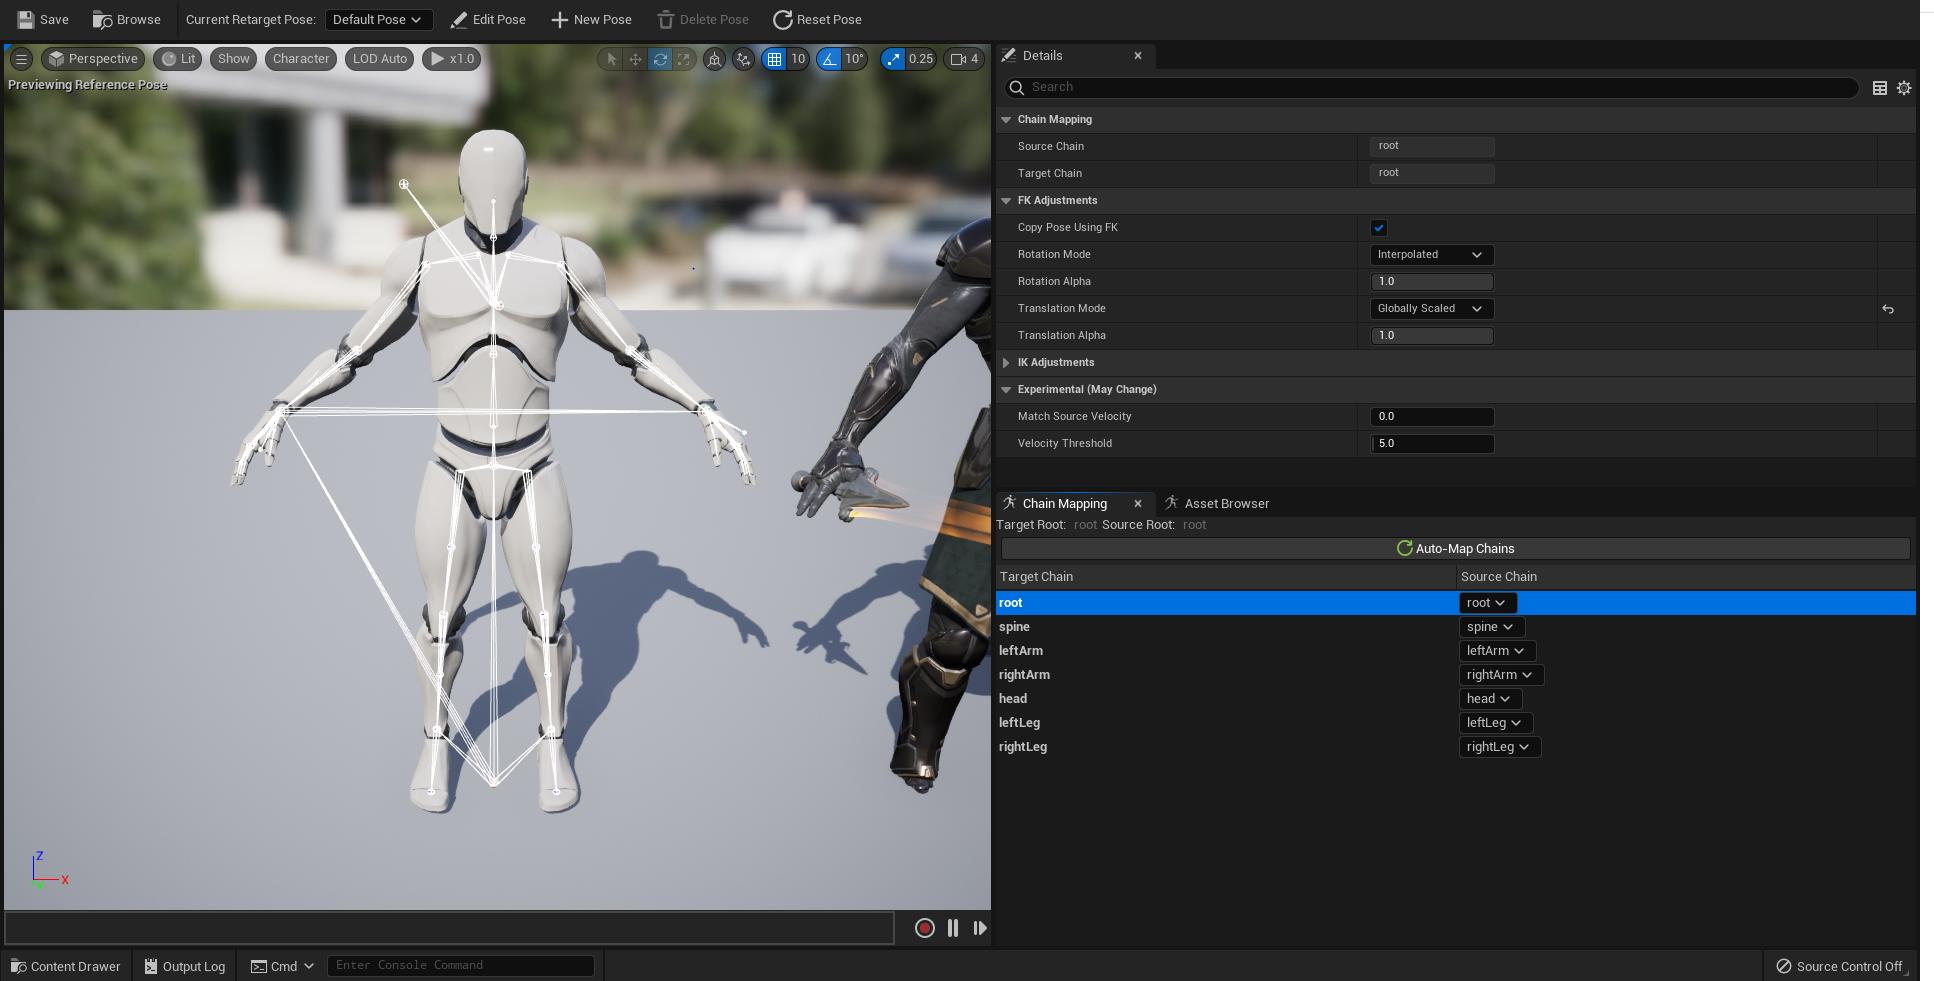Click the record button below the viewport

click(x=924, y=928)
